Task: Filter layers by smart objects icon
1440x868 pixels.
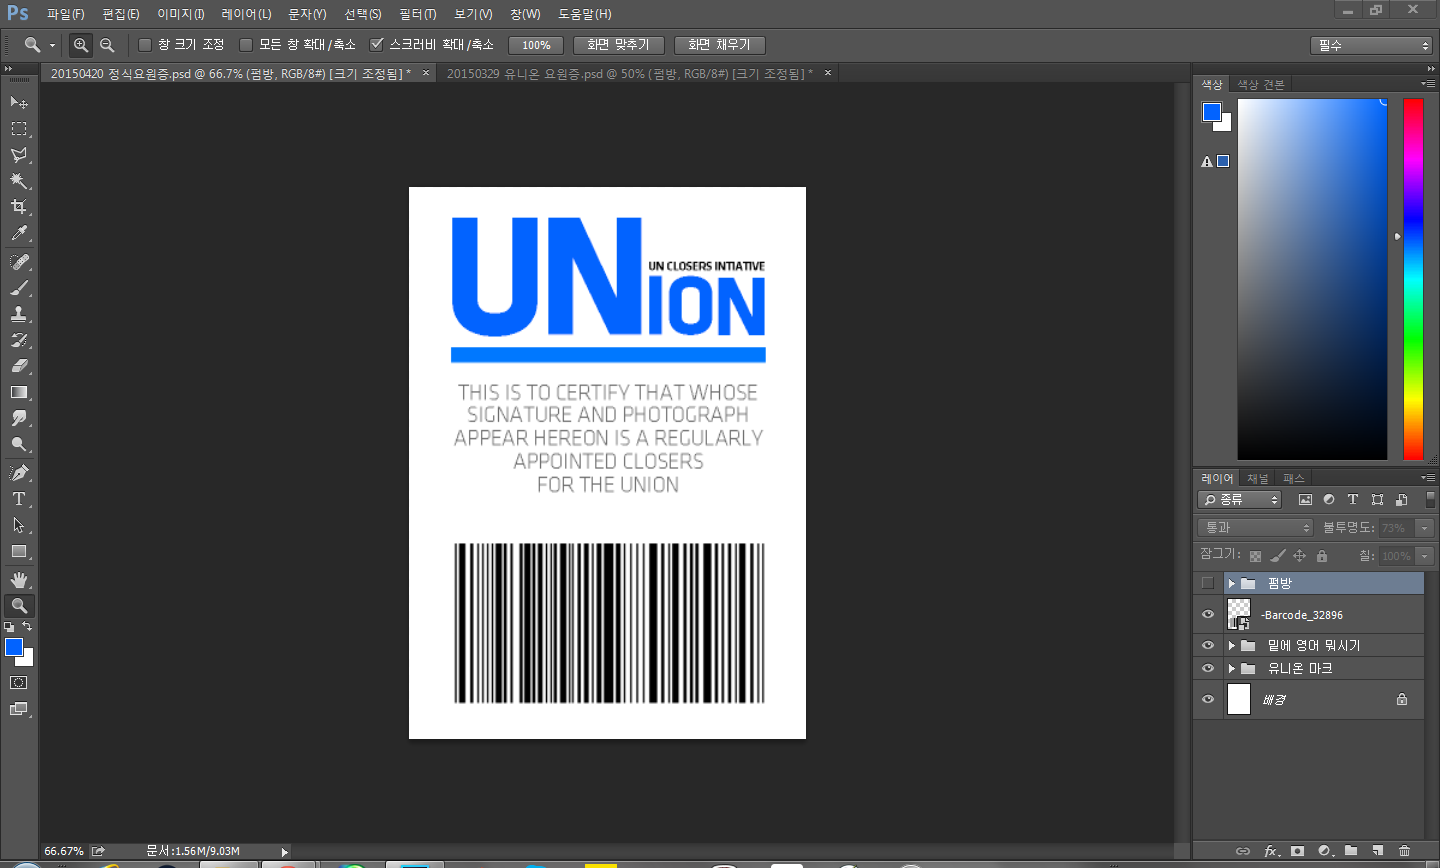Action: 1401,499
